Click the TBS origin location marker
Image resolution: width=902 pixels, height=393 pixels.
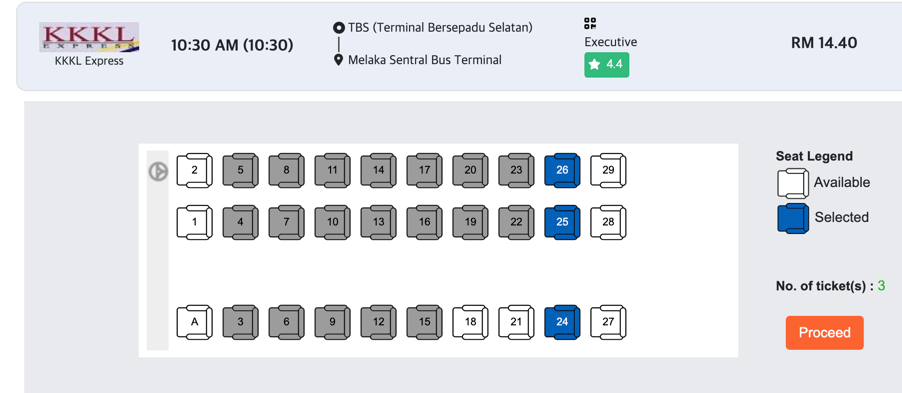click(x=339, y=28)
